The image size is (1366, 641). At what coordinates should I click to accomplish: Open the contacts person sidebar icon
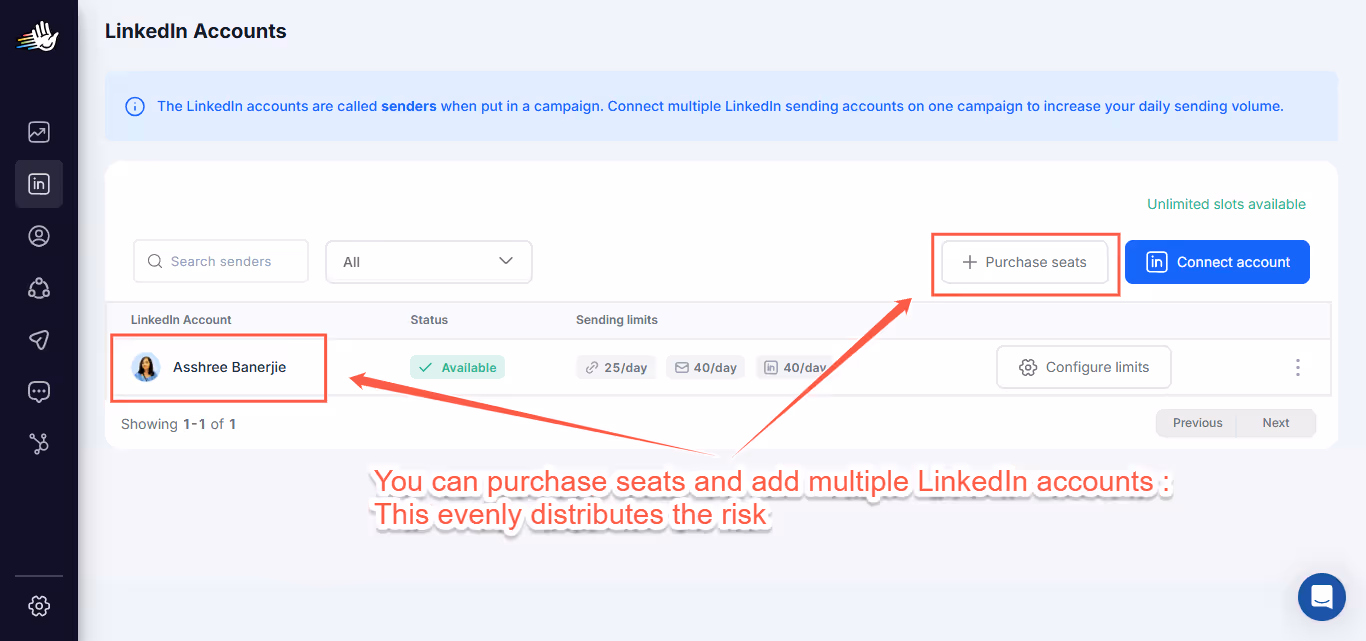(x=38, y=235)
